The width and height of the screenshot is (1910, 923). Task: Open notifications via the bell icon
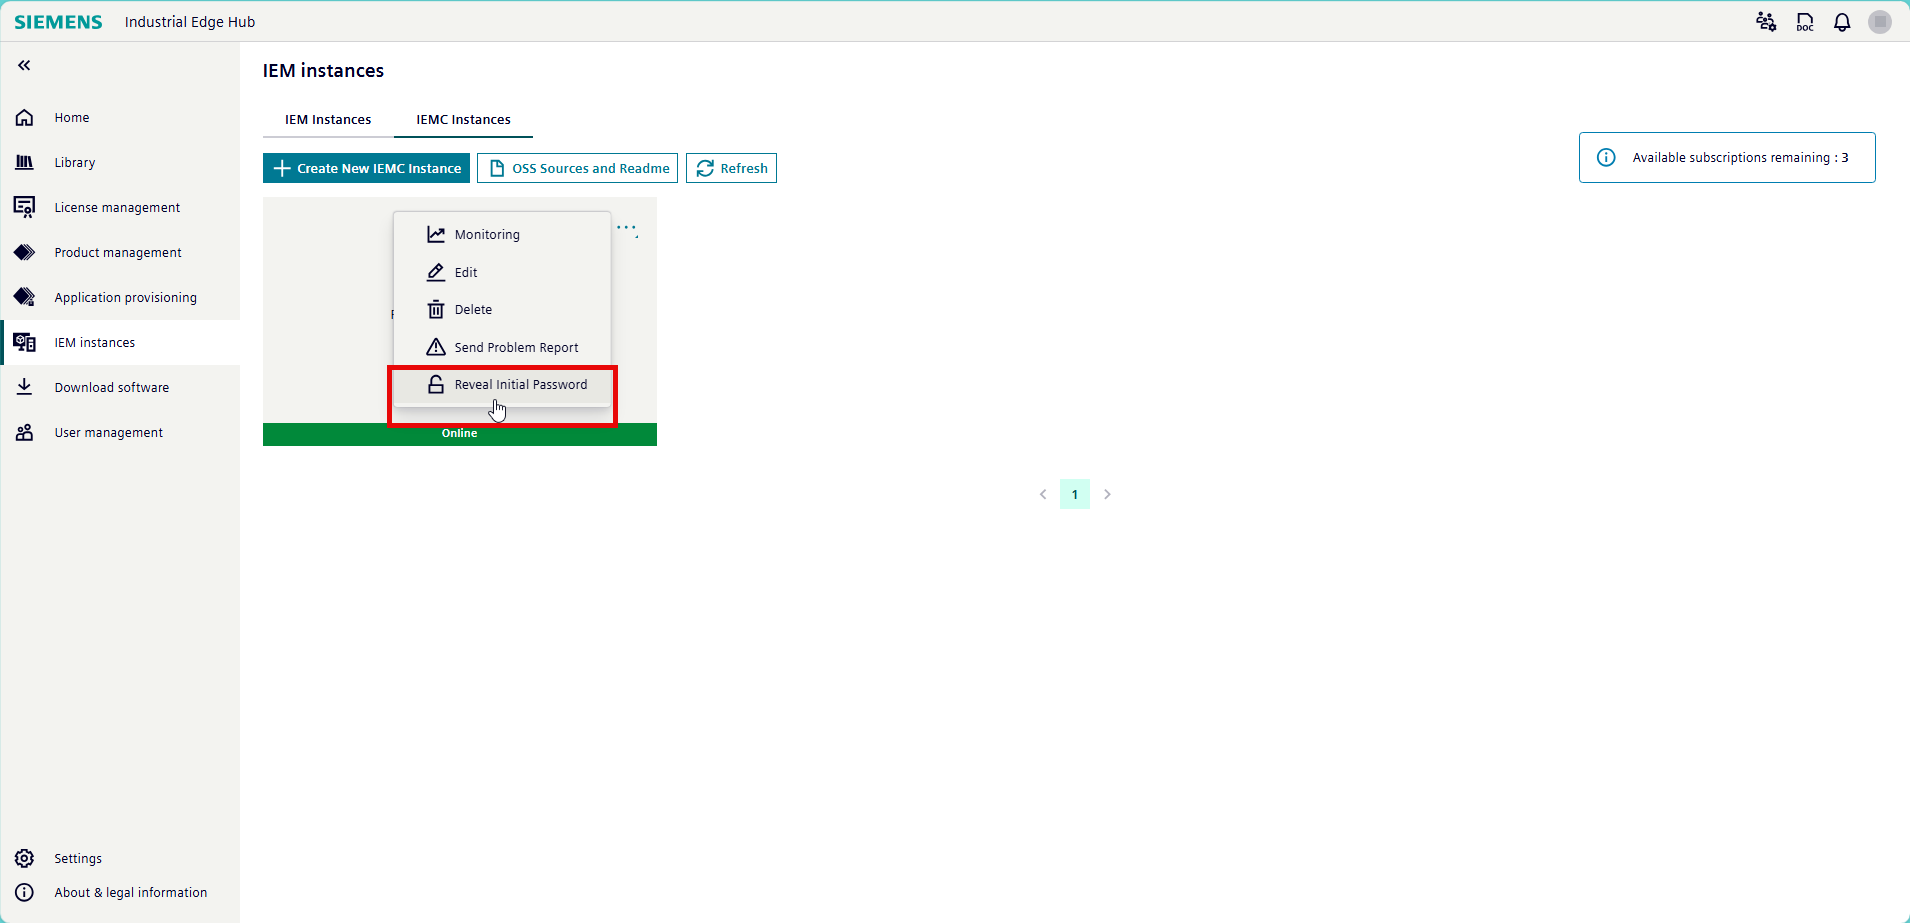point(1841,21)
